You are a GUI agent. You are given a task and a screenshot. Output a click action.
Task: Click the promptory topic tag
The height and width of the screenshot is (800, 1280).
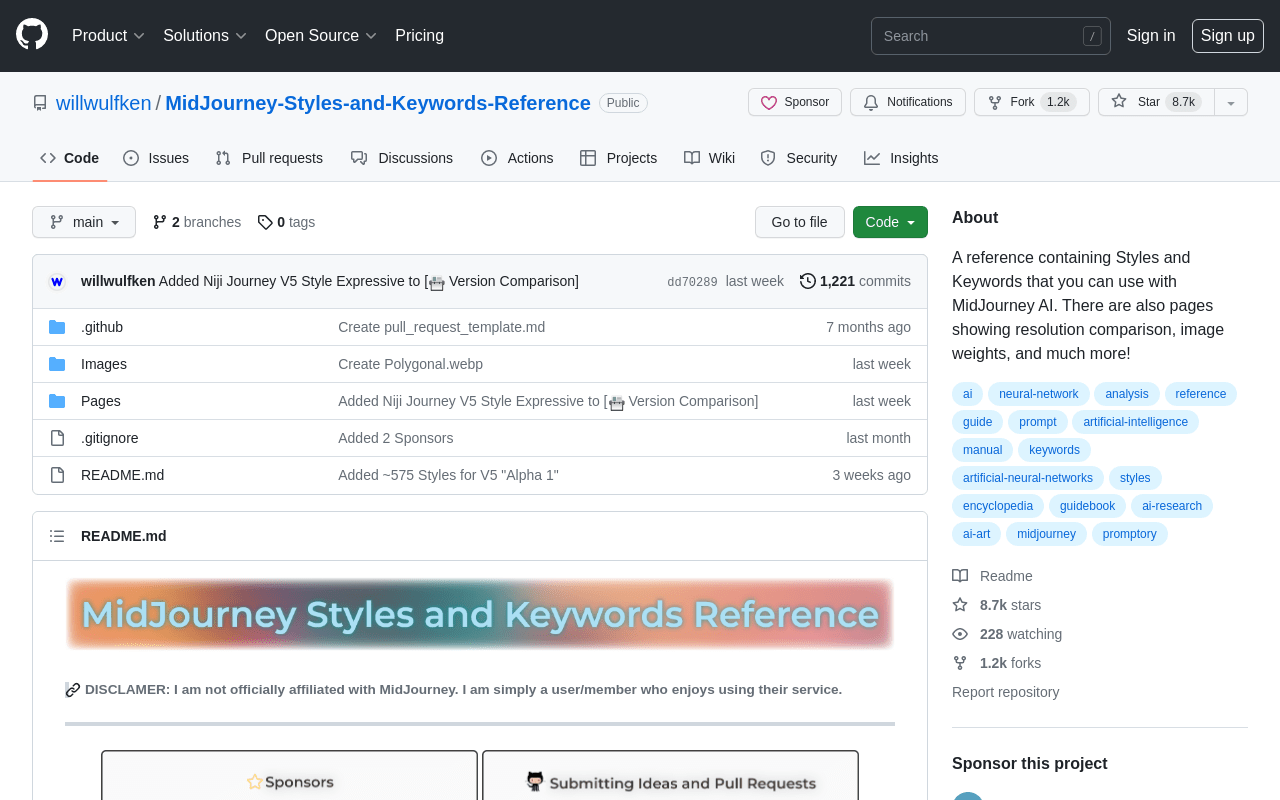(x=1130, y=534)
